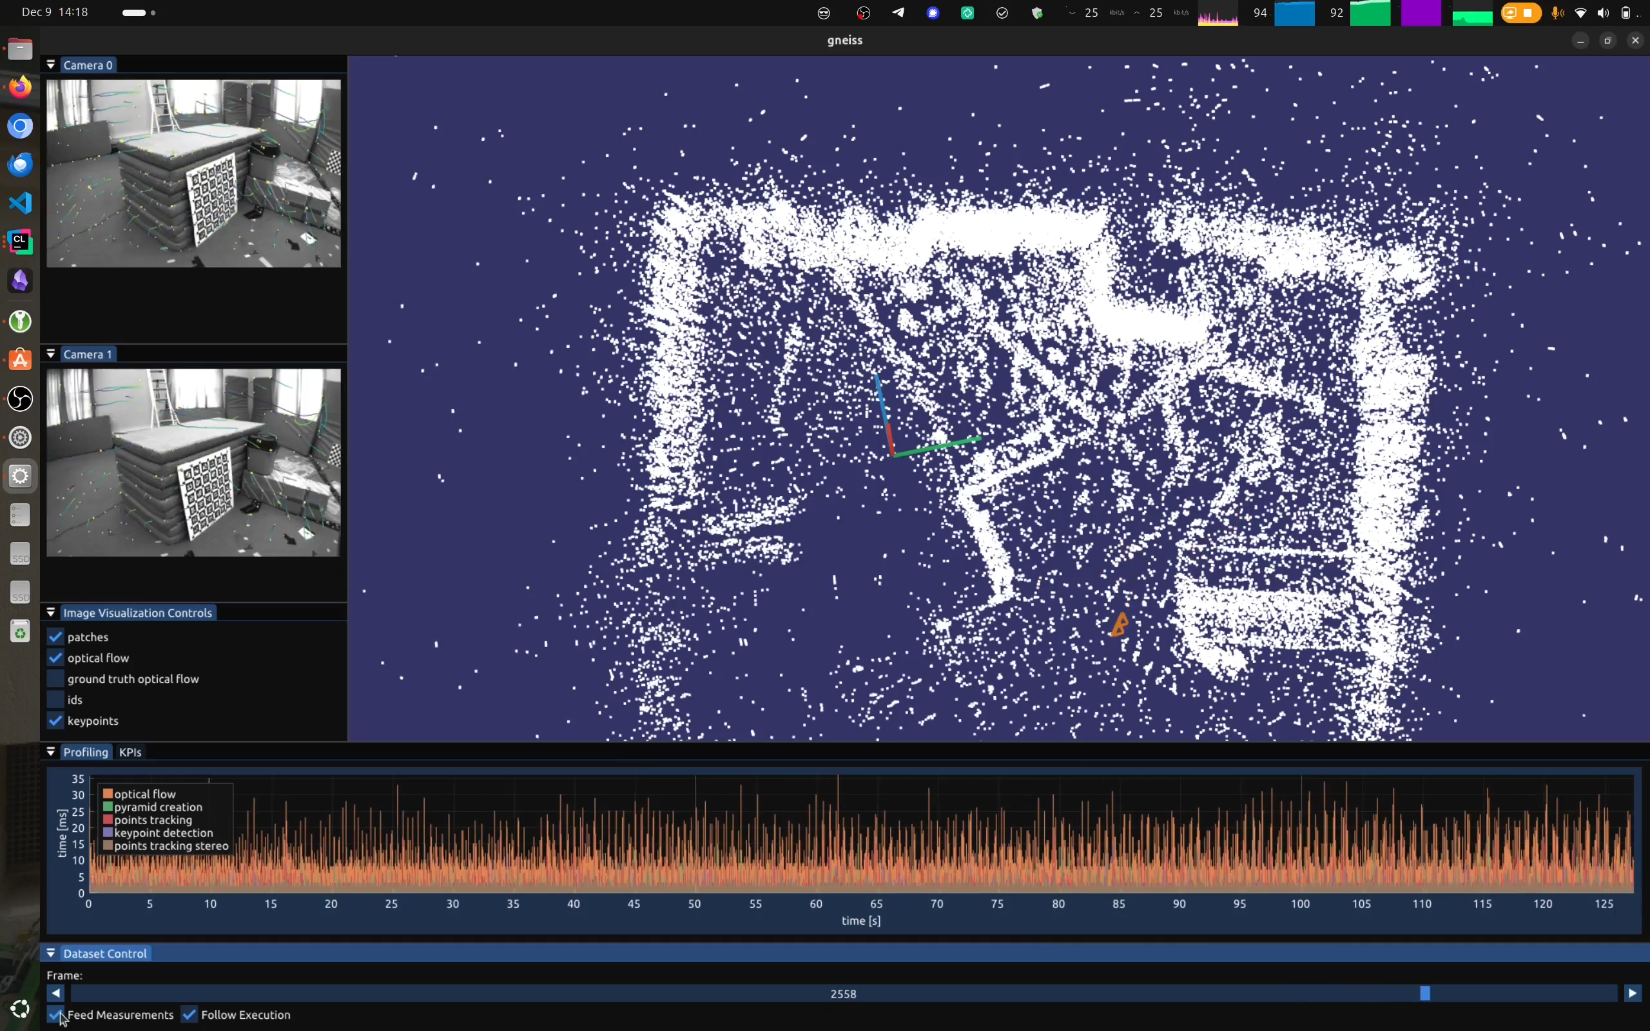Collapse the Dataset Control panel
Image resolution: width=1650 pixels, height=1031 pixels.
pyautogui.click(x=51, y=953)
